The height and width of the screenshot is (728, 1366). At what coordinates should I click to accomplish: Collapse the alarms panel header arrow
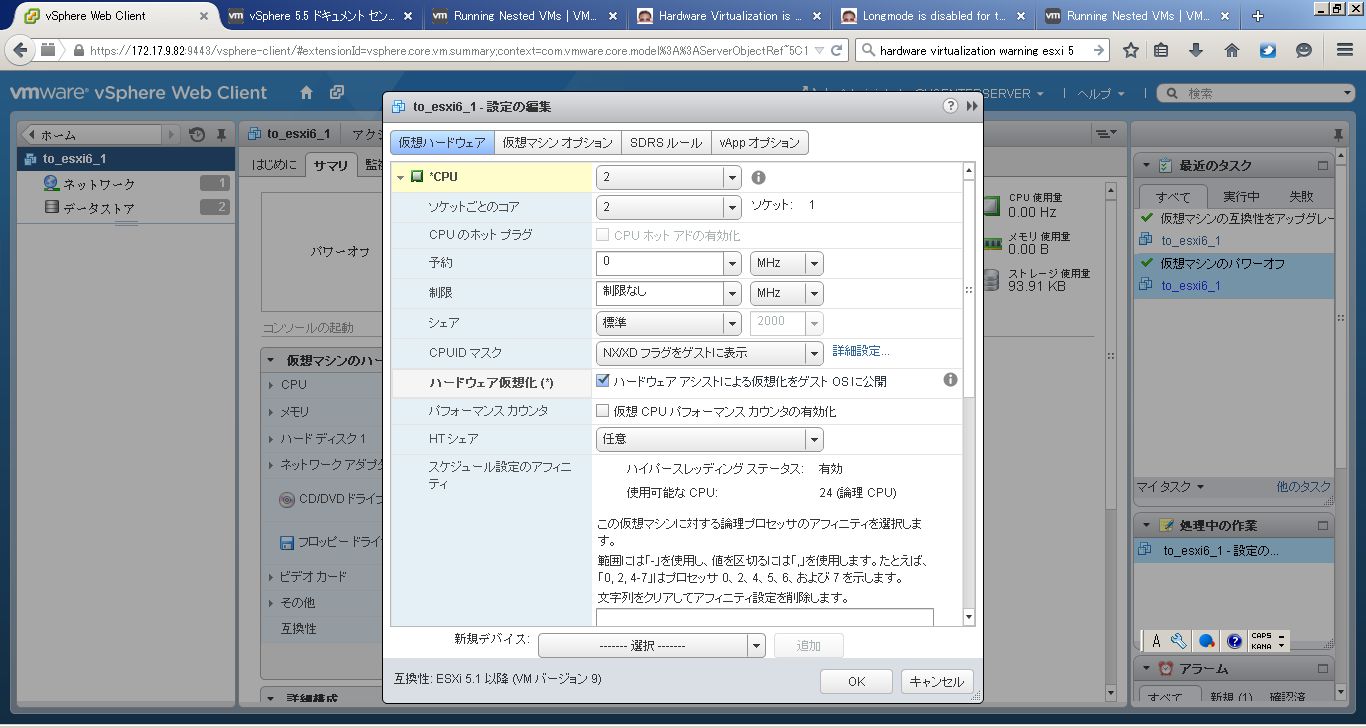(1146, 668)
